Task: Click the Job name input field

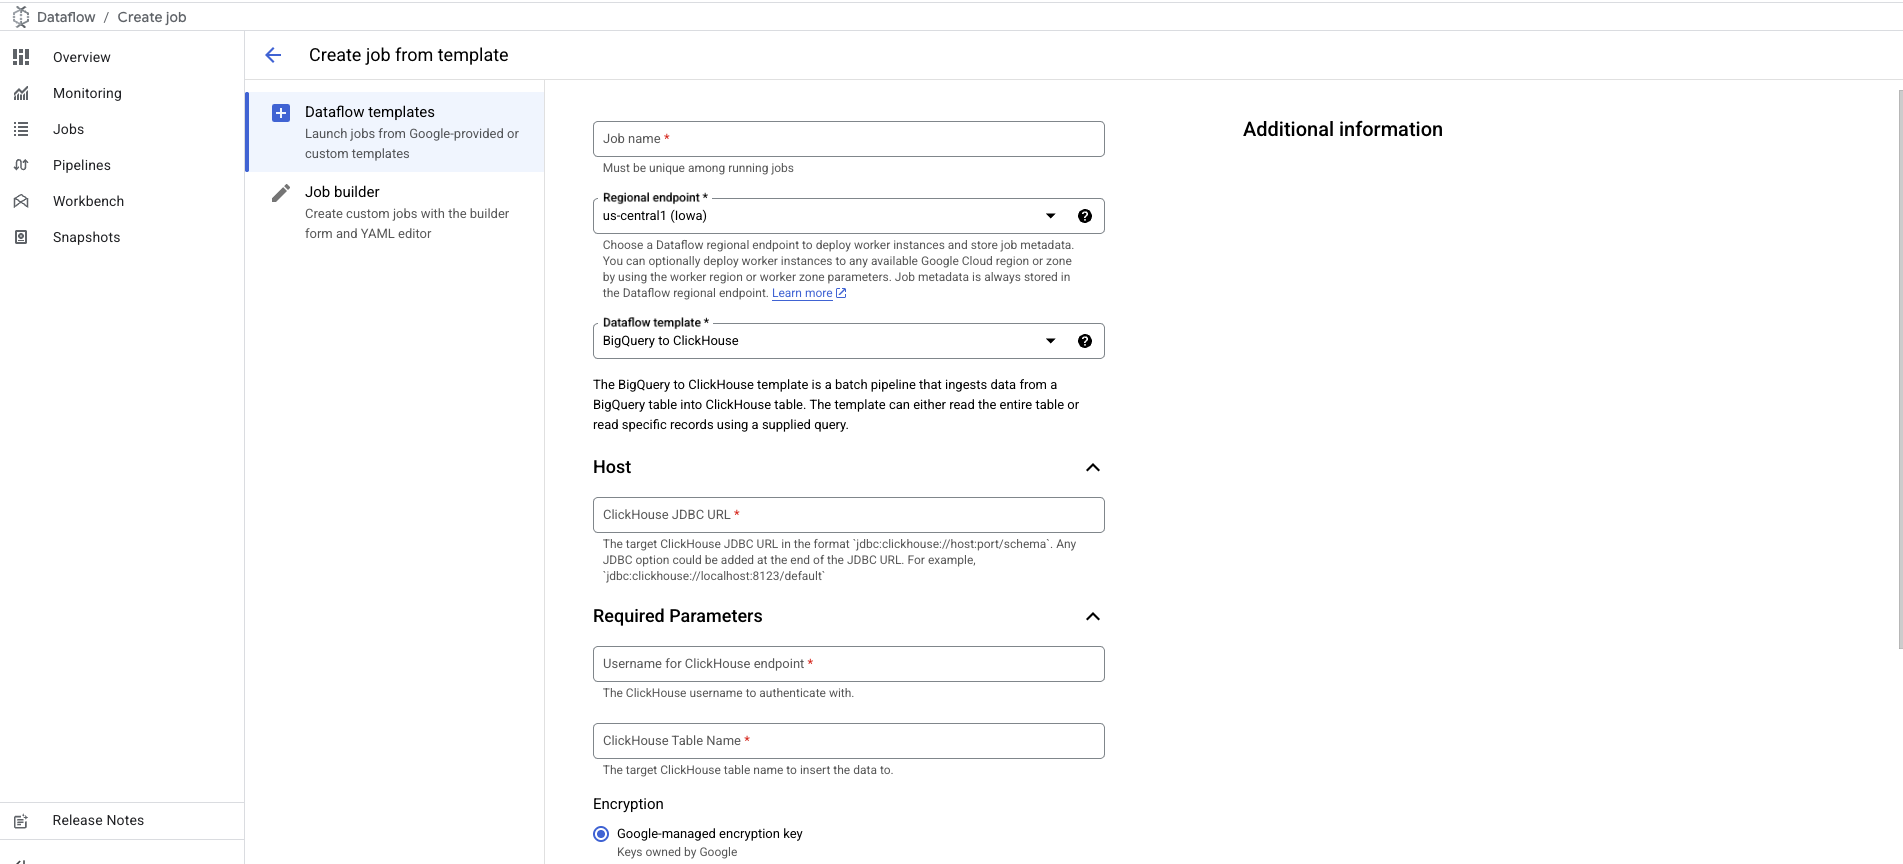Action: 848,139
